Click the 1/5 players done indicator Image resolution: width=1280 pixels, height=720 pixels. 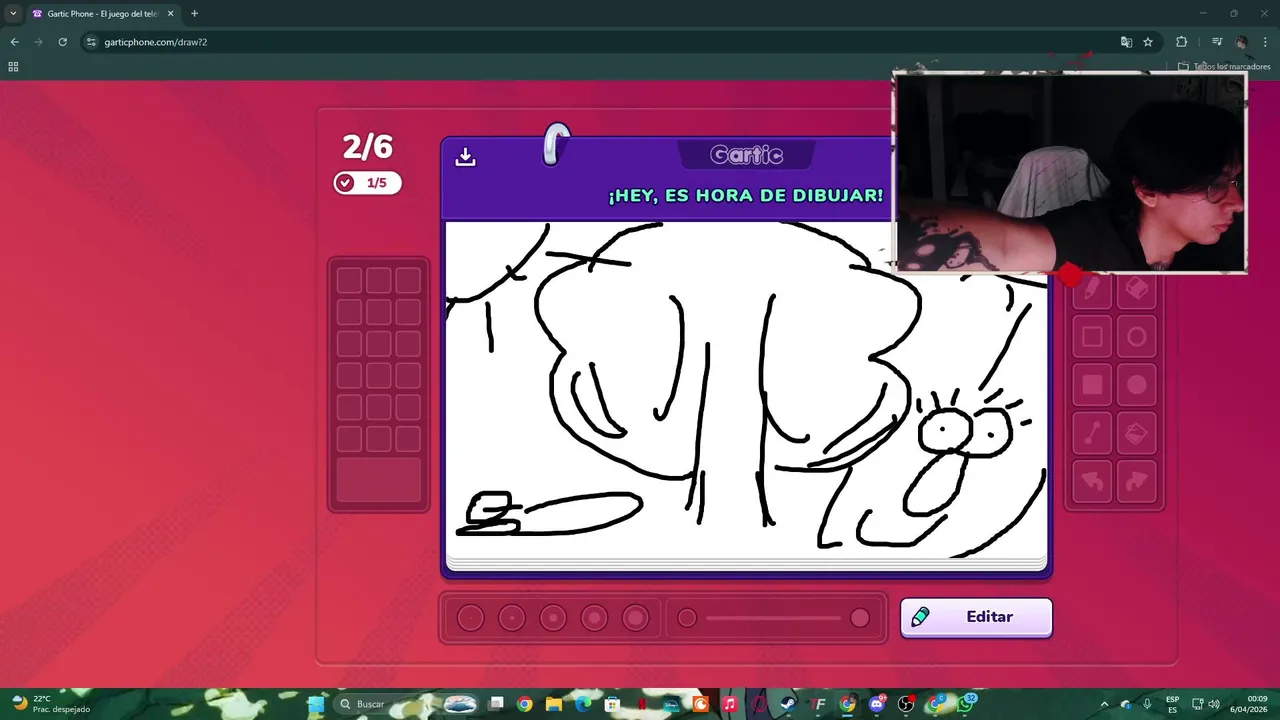tap(367, 183)
